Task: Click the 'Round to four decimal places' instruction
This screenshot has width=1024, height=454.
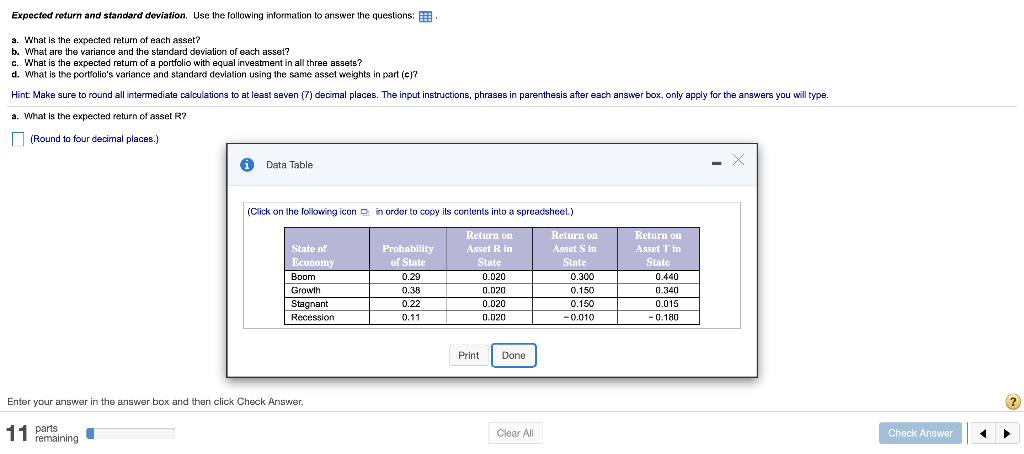Action: point(94,139)
